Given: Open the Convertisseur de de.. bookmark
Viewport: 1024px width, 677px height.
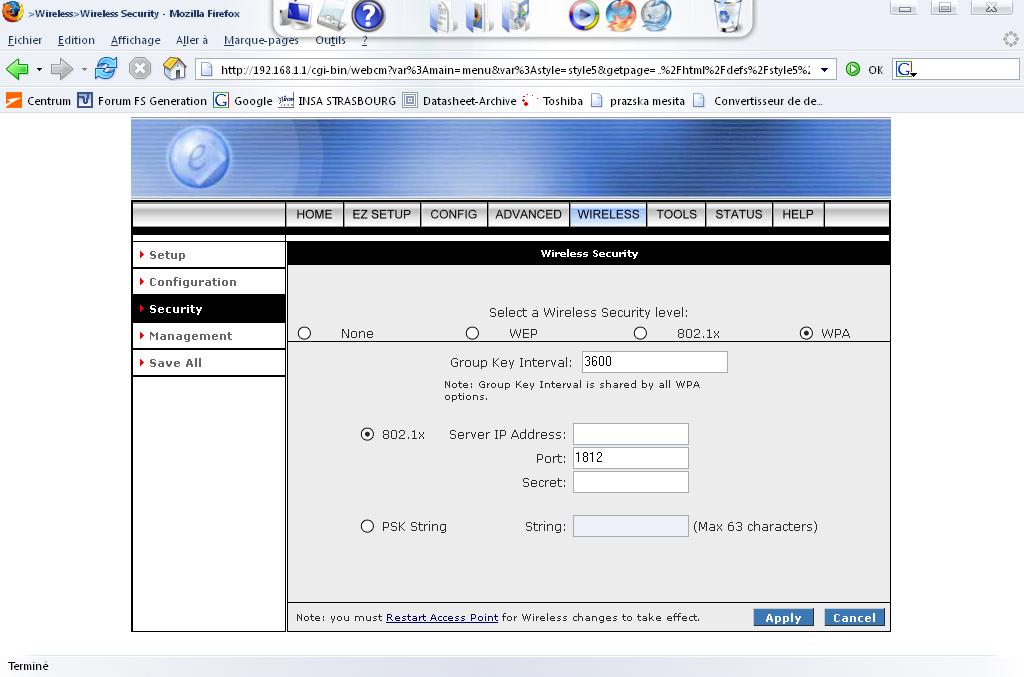Looking at the screenshot, I should [758, 101].
